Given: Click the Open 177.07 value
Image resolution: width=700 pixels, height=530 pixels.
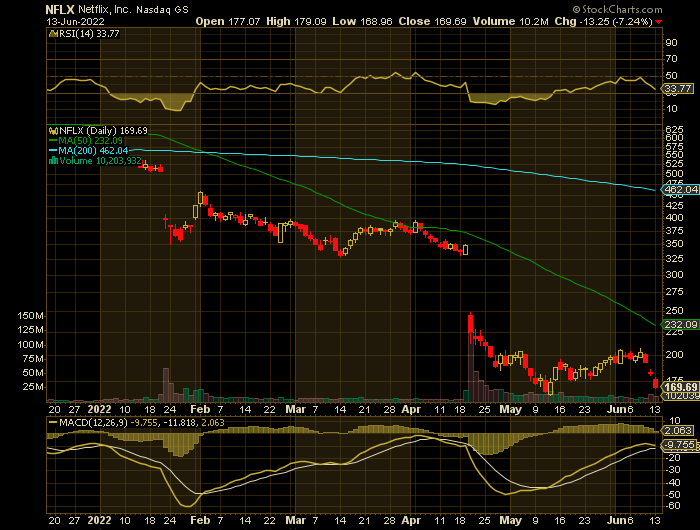Looking at the screenshot, I should point(228,21).
